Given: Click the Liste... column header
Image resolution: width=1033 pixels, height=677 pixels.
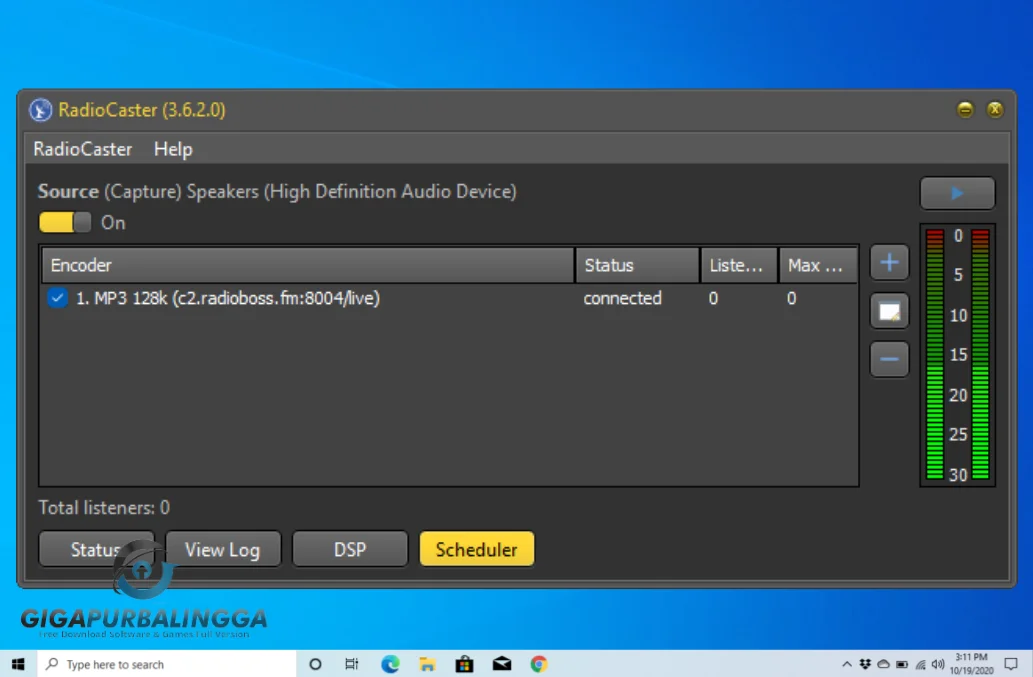Looking at the screenshot, I should point(739,265).
